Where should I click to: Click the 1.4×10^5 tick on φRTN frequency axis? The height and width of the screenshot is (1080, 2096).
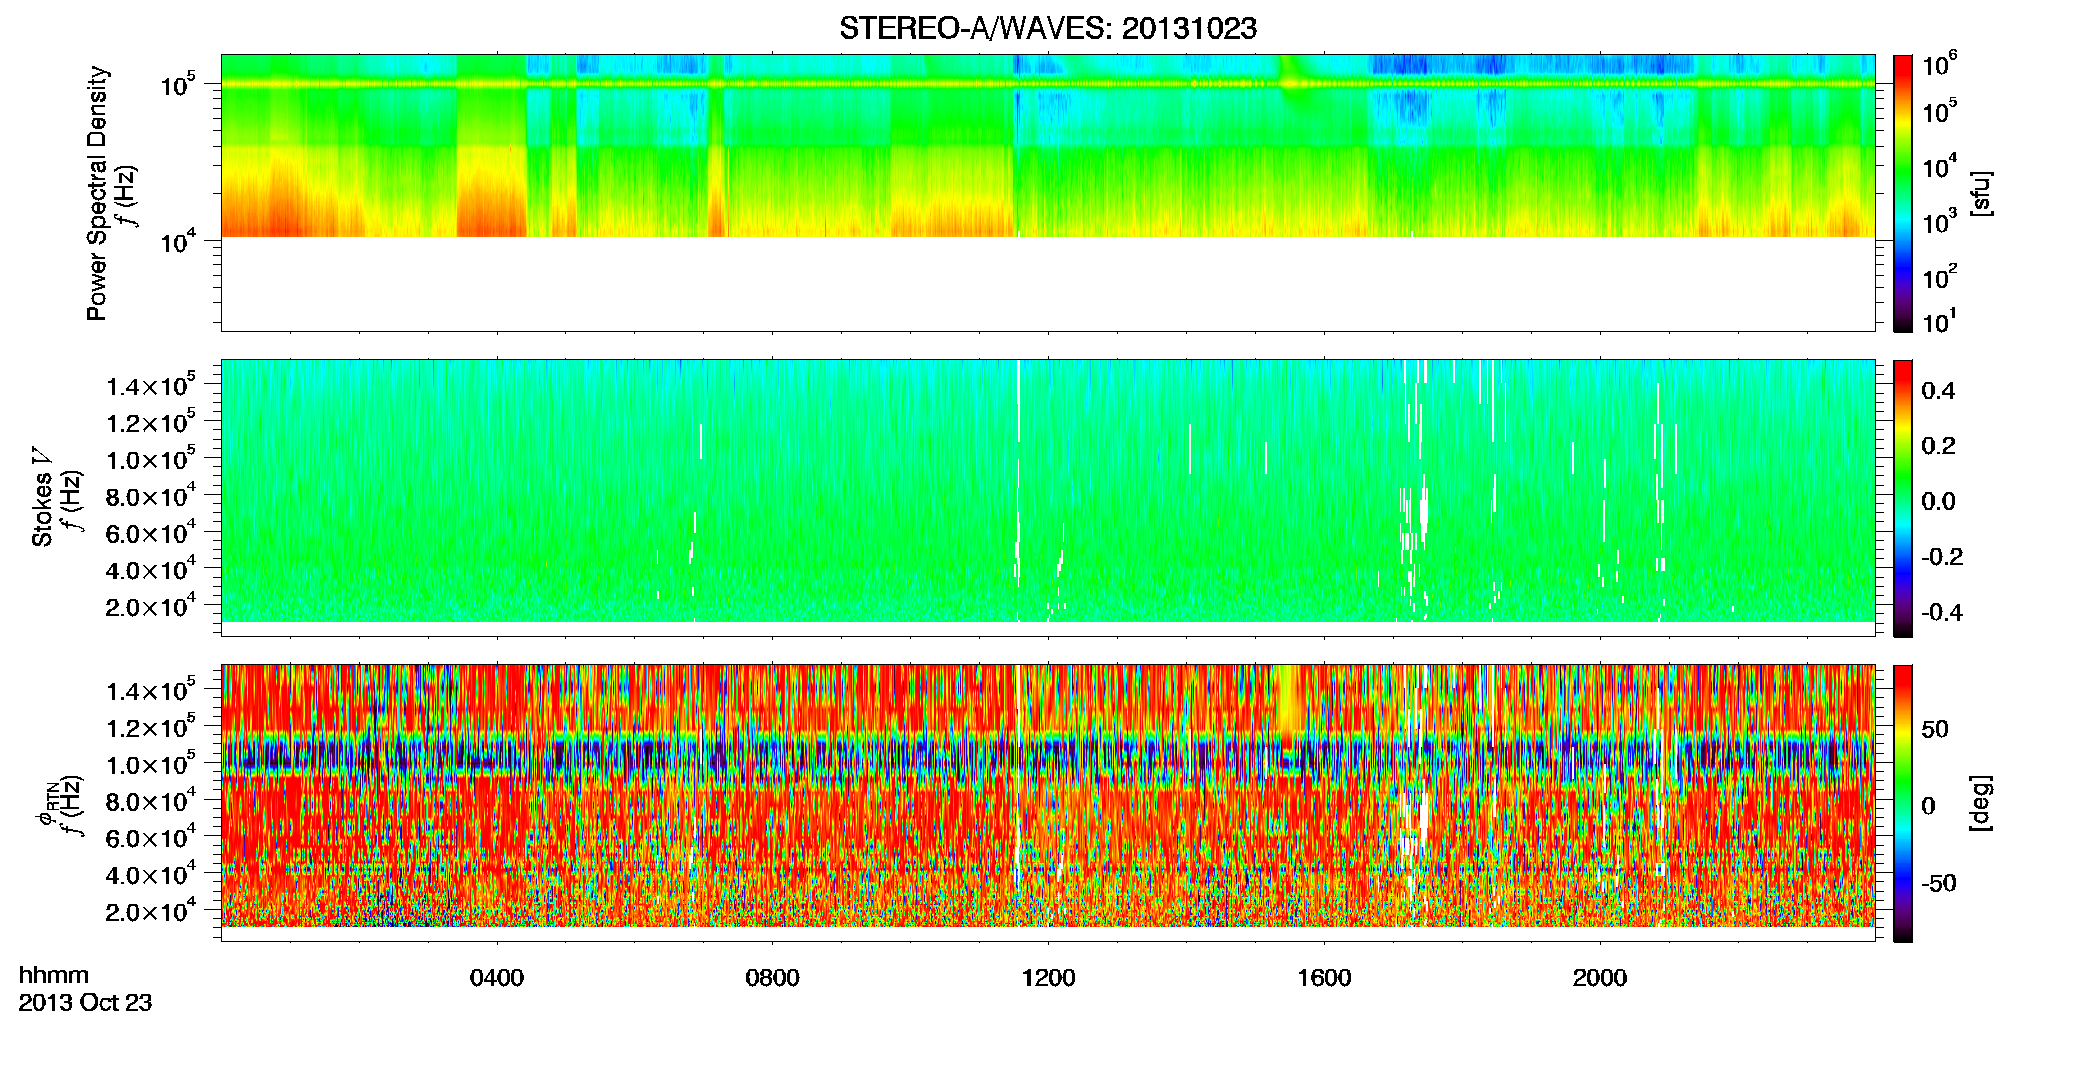point(151,690)
